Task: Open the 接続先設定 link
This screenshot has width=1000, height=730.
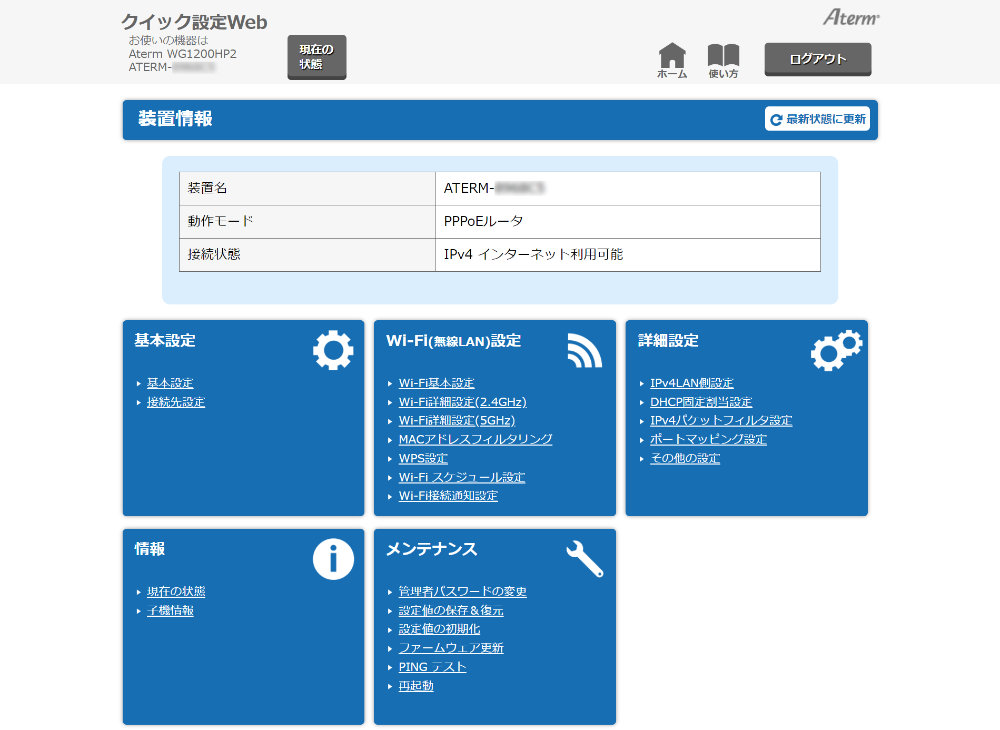Action: pyautogui.click(x=176, y=402)
